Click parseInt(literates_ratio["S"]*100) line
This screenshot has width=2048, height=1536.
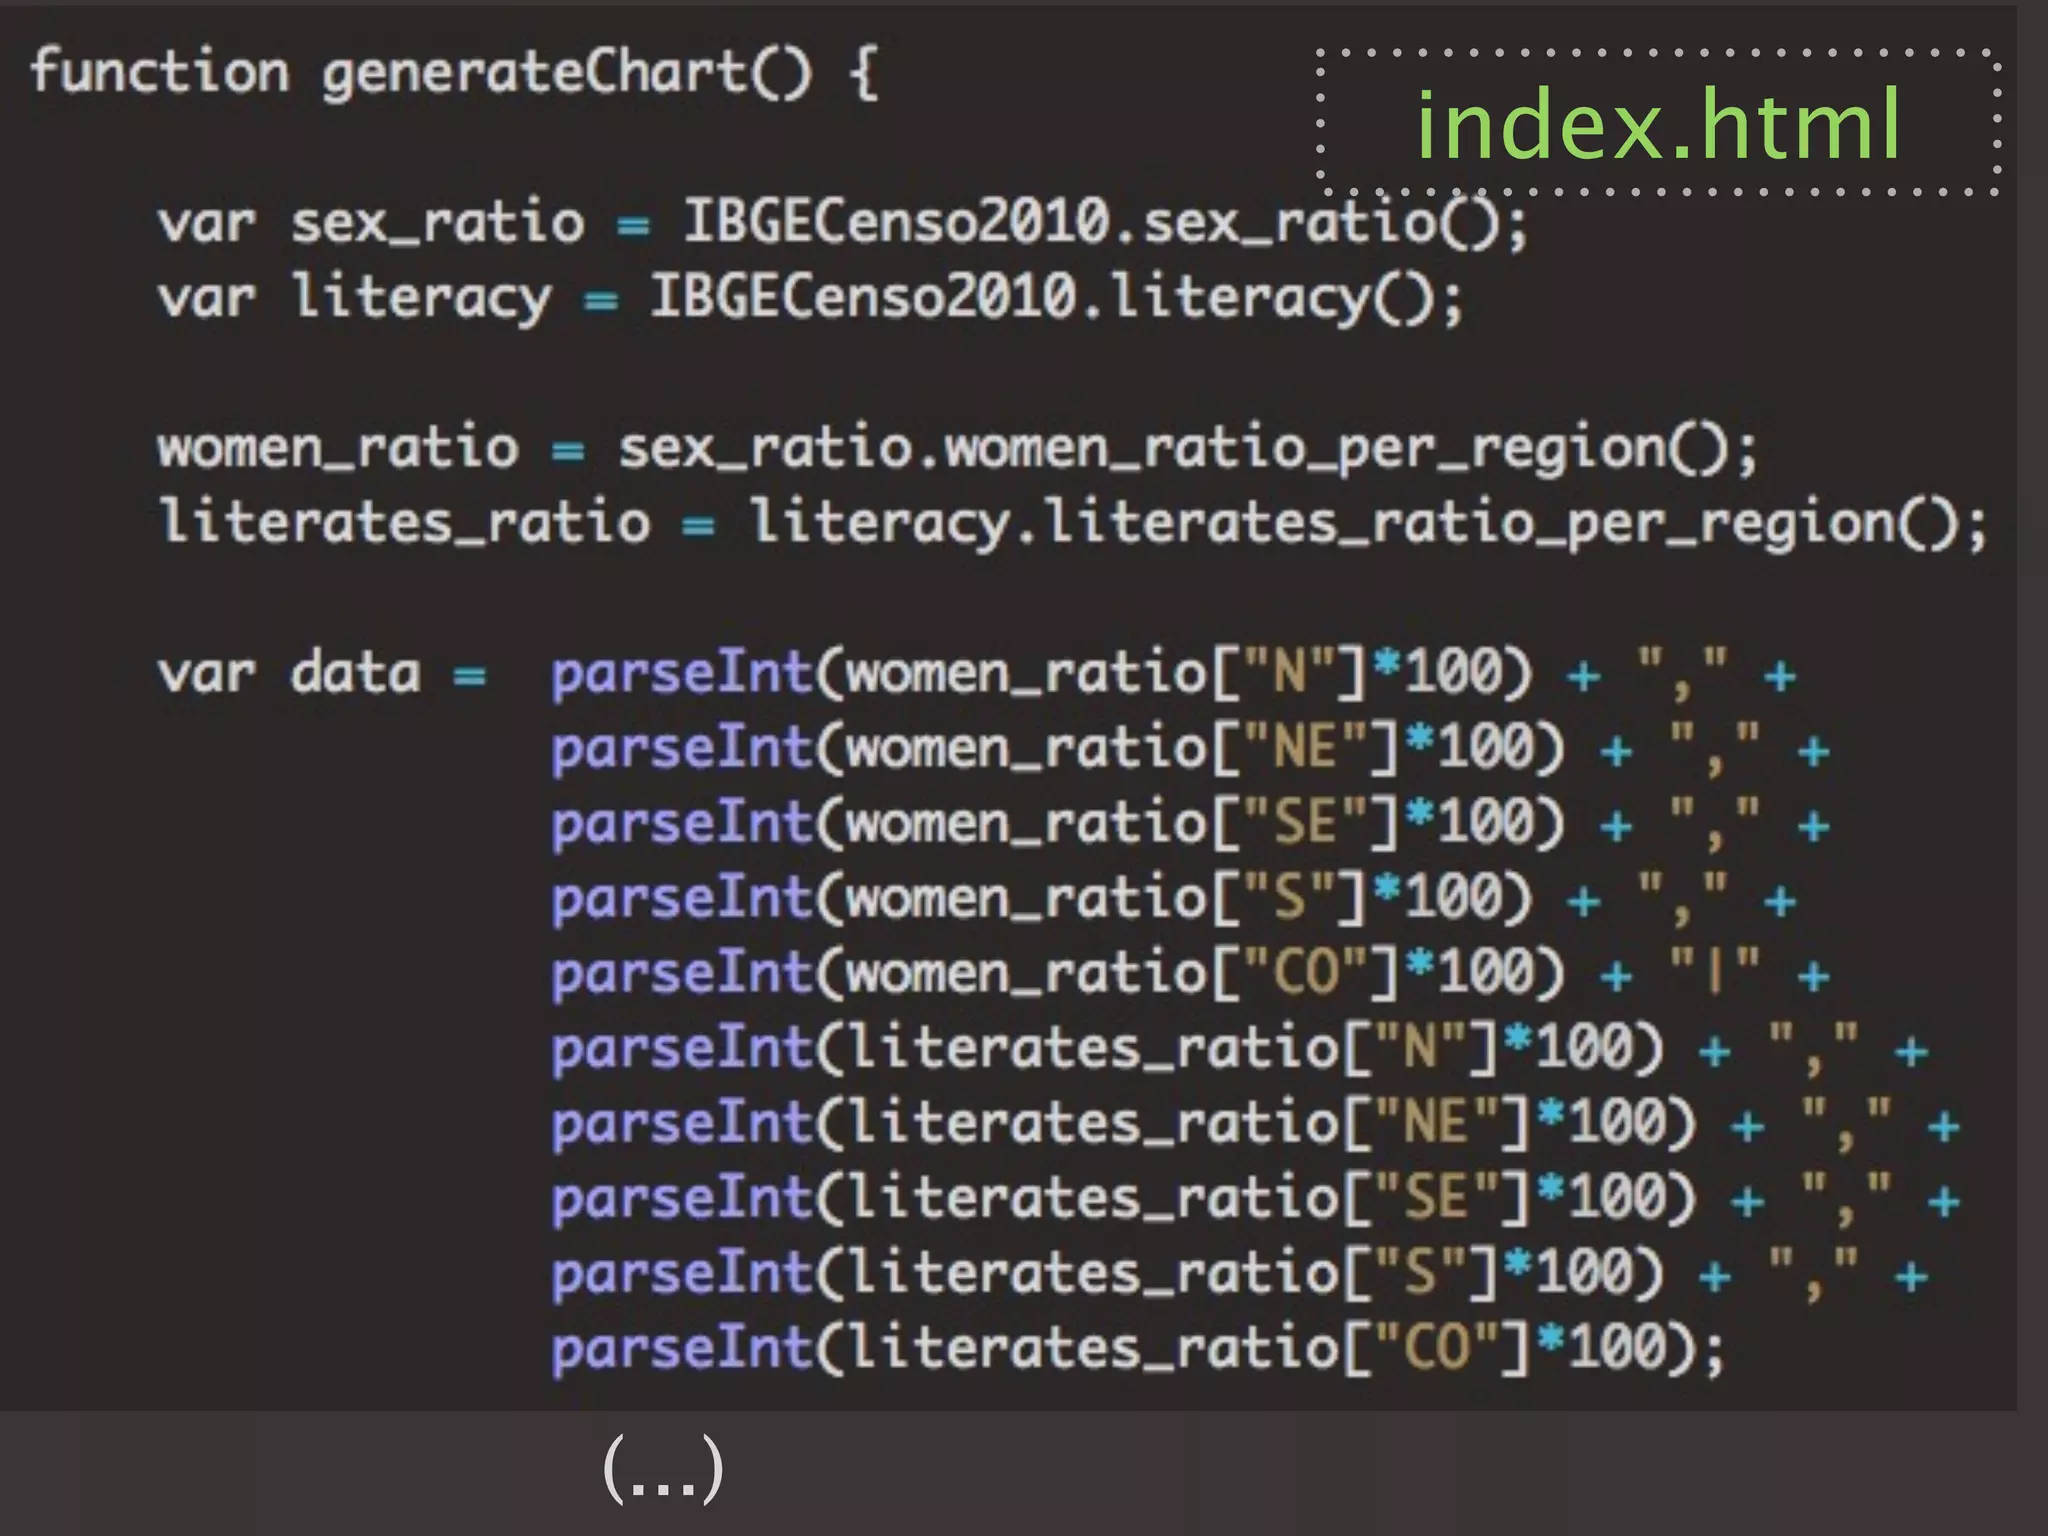(x=1240, y=1272)
